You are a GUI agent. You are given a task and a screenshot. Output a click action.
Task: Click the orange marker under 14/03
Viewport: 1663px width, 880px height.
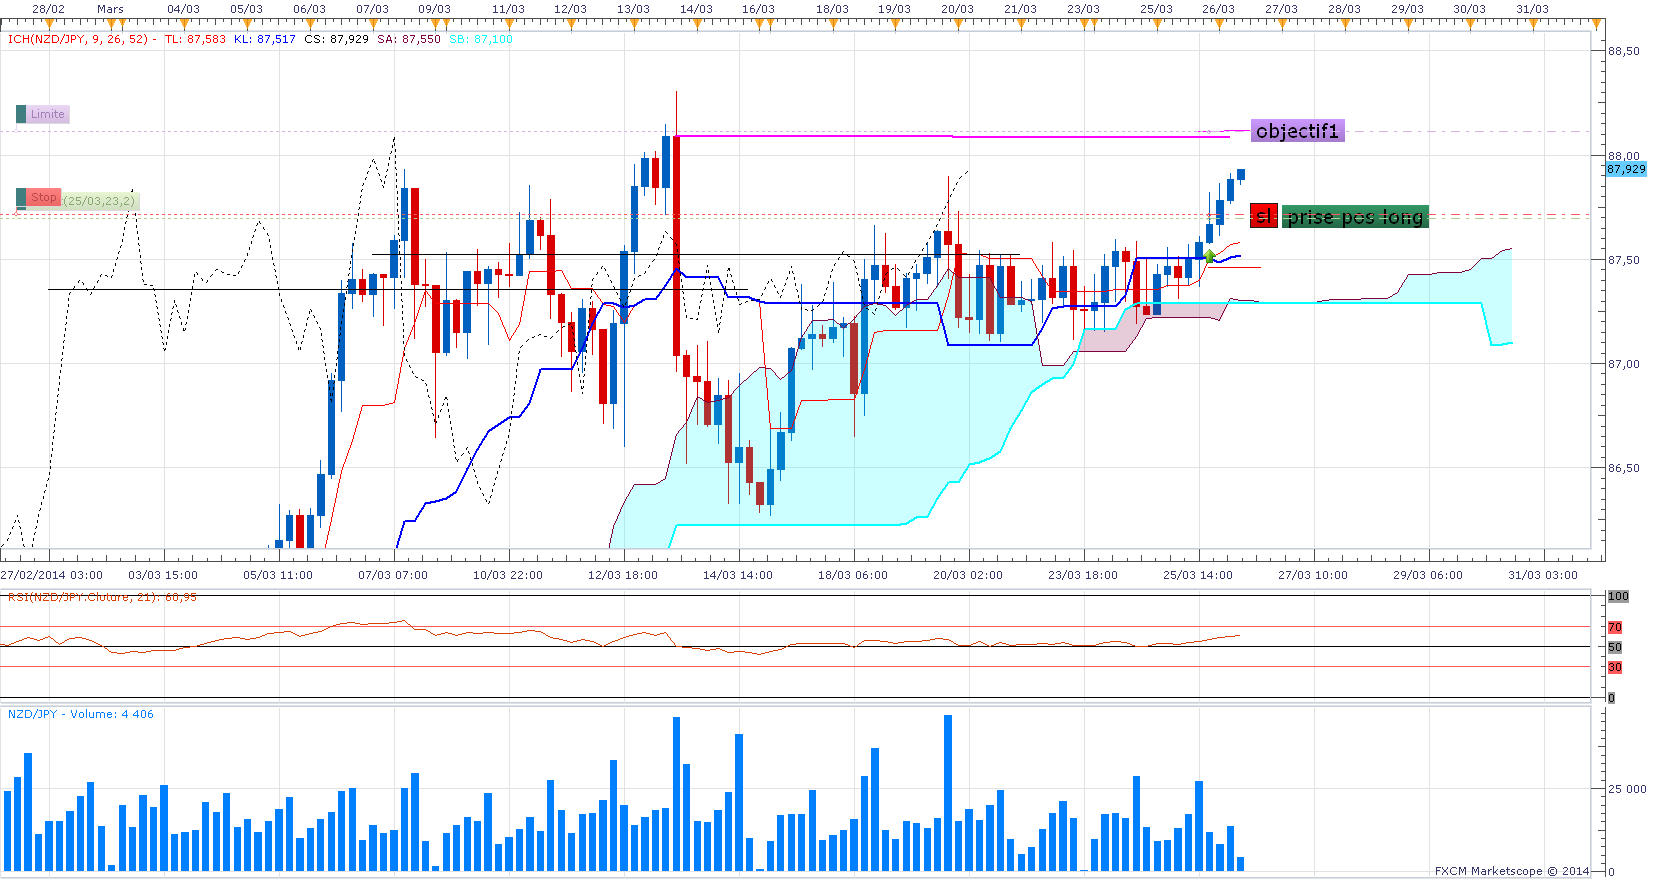[697, 23]
